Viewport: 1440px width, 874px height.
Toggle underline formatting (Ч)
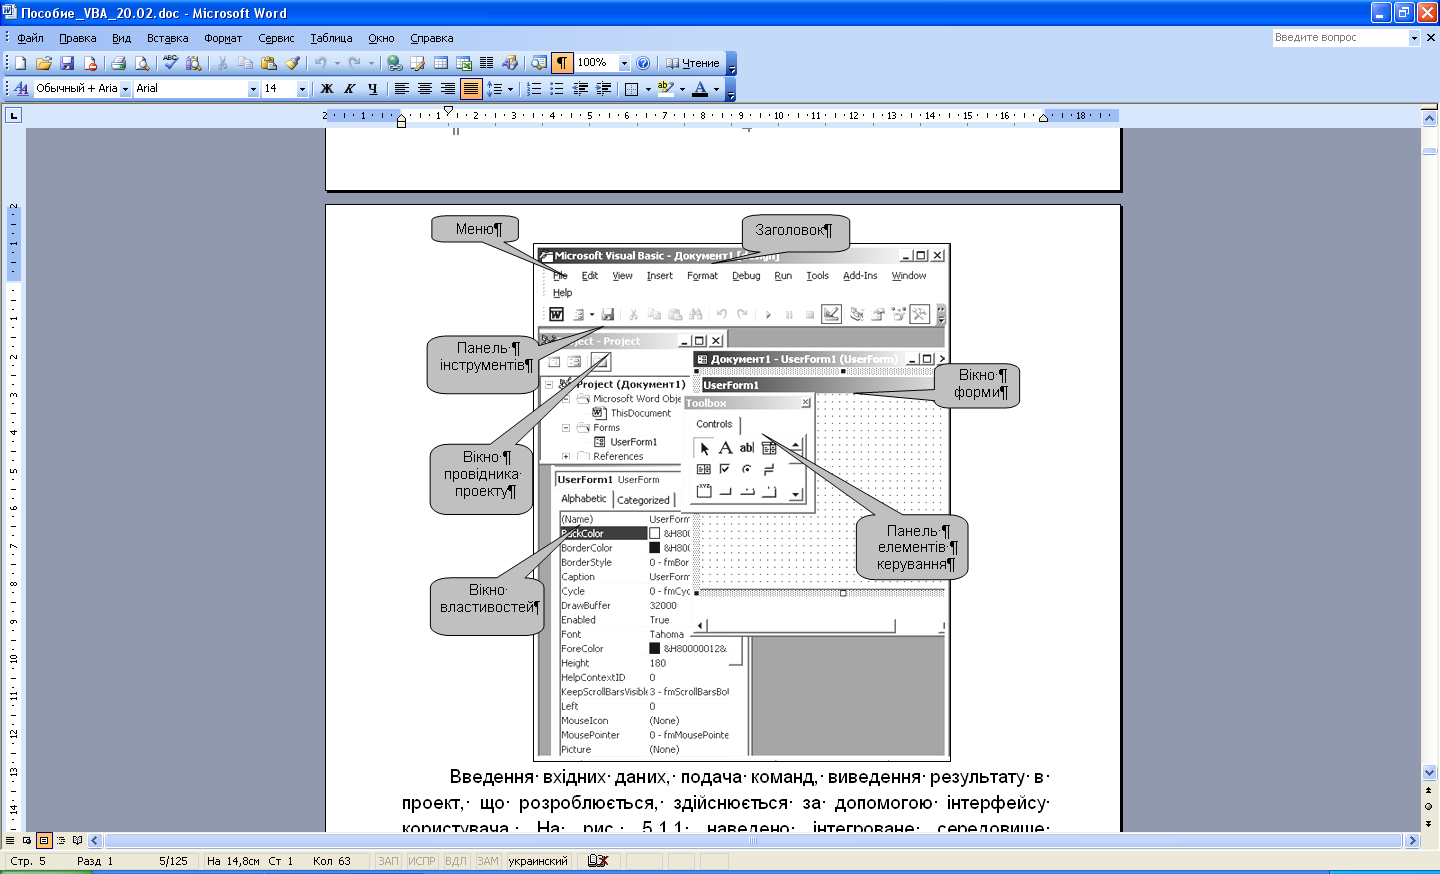(372, 88)
